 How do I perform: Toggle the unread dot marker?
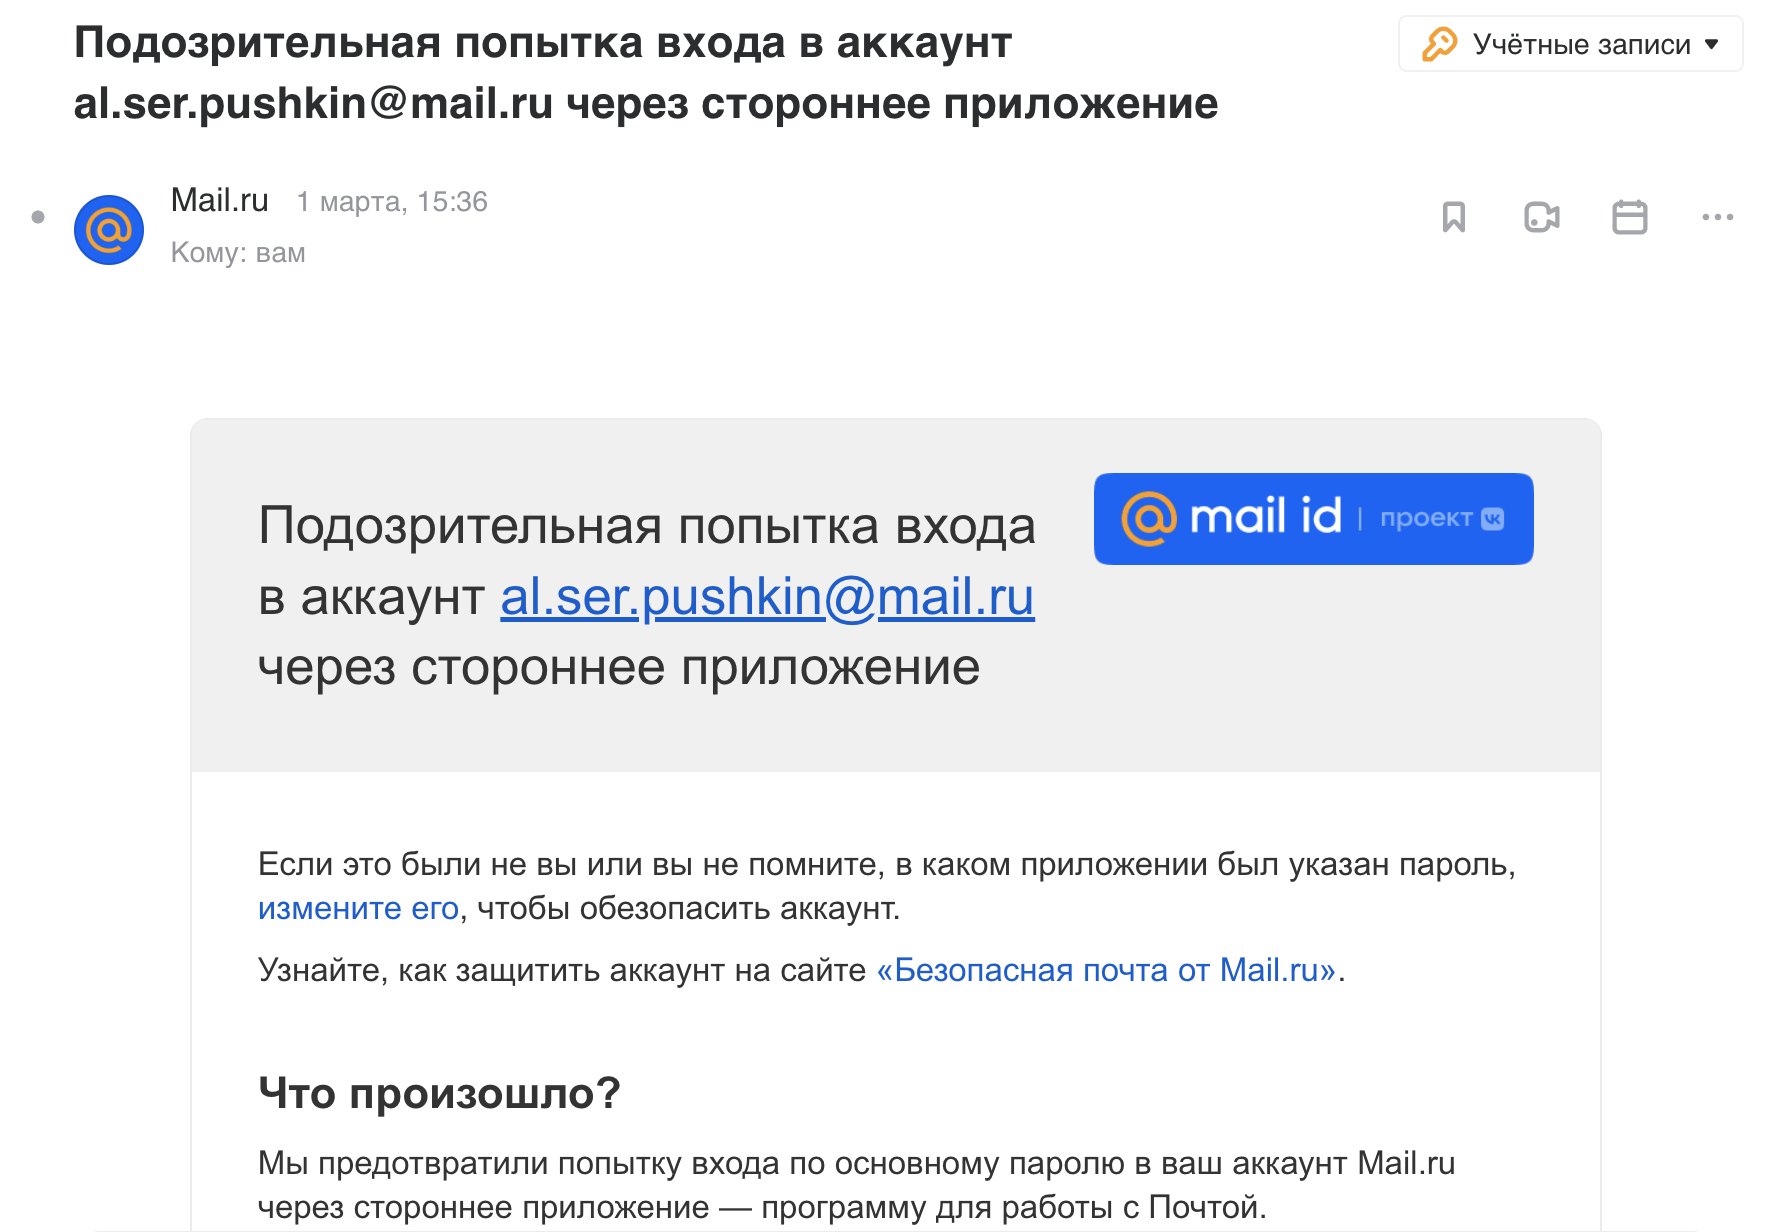click(x=38, y=217)
